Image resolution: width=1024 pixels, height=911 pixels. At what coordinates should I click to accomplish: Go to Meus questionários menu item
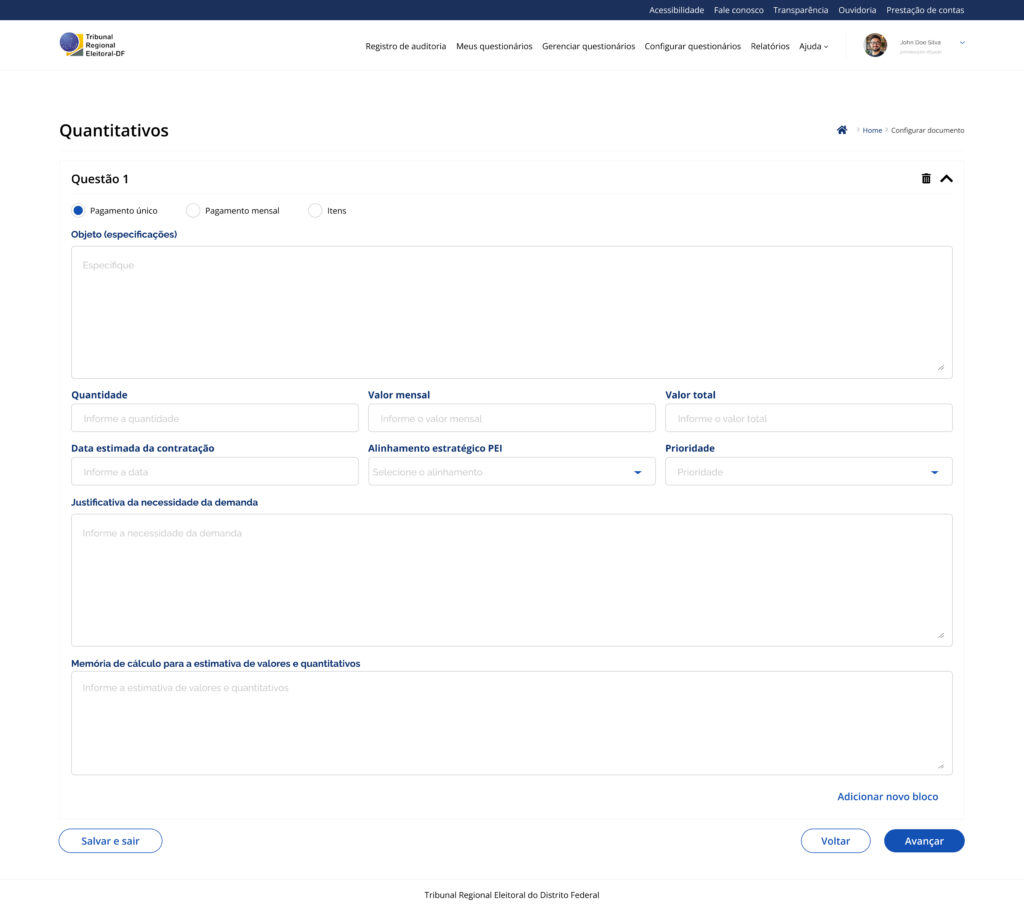pos(494,46)
